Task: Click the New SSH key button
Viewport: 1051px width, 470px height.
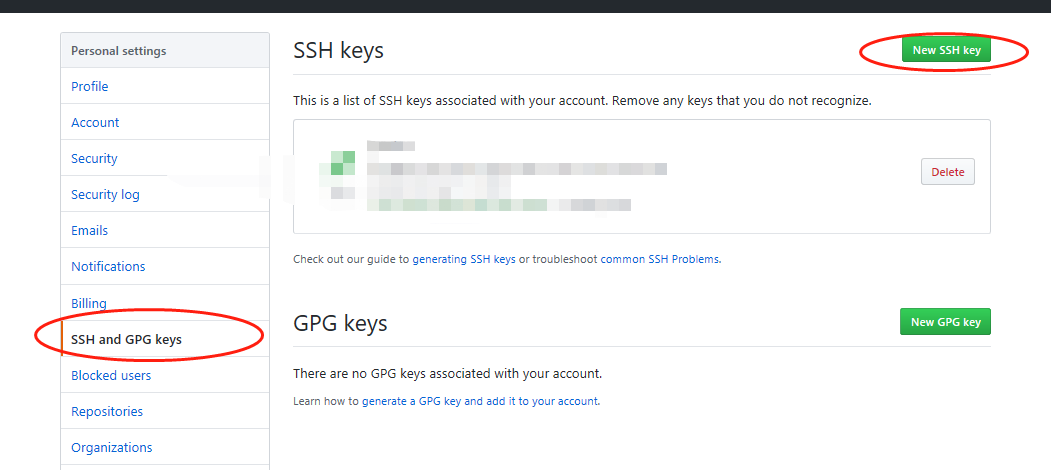Action: point(946,50)
